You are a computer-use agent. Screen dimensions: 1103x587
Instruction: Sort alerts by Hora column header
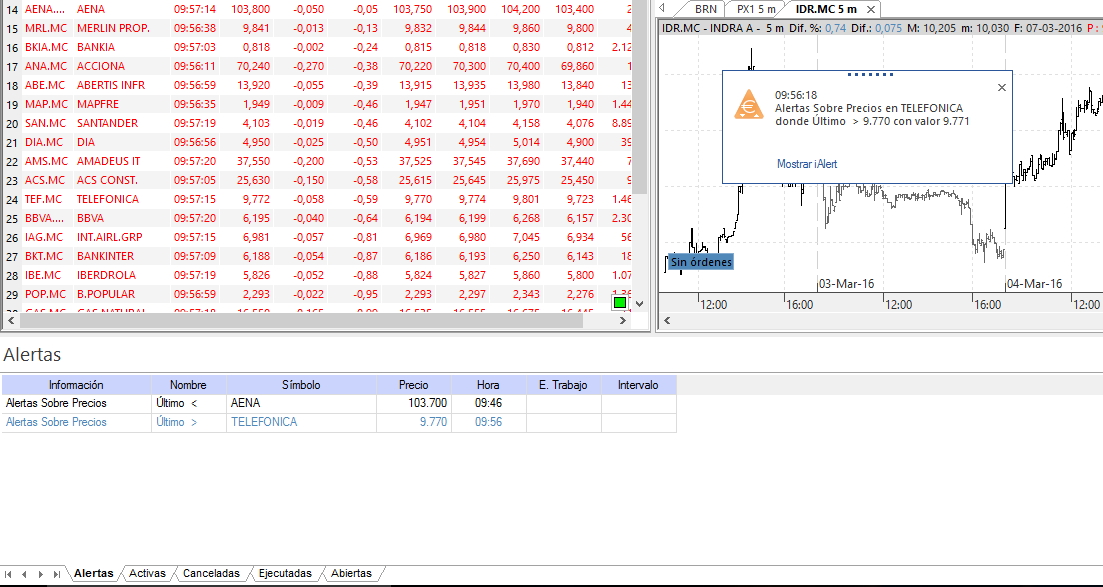coord(488,385)
